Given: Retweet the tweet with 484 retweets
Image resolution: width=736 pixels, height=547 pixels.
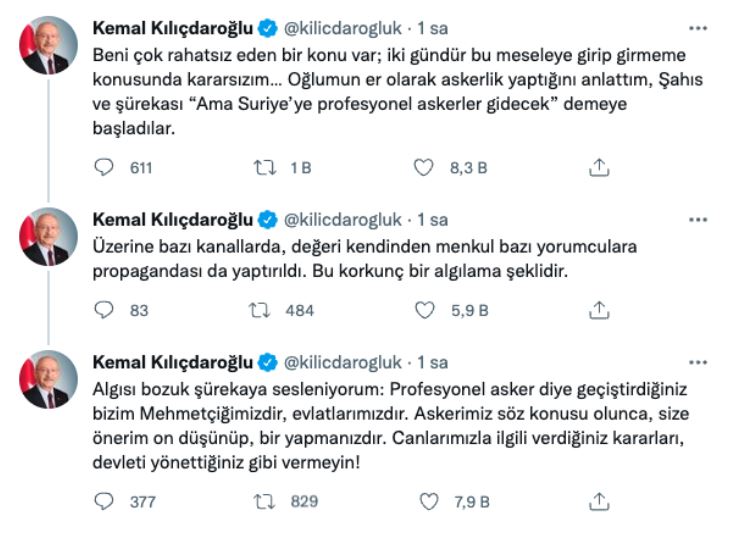Looking at the screenshot, I should [265, 311].
